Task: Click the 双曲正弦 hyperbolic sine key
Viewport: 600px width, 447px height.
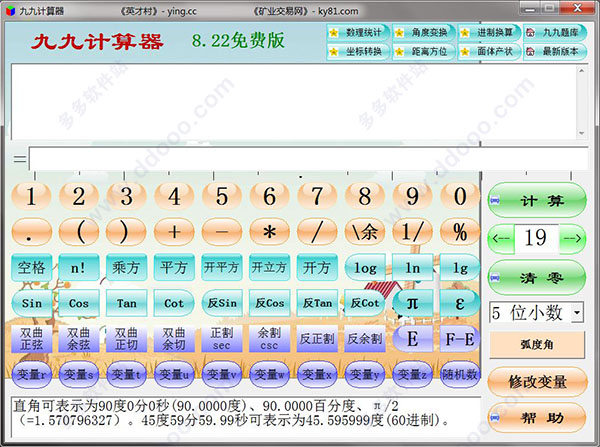Action: point(31,339)
